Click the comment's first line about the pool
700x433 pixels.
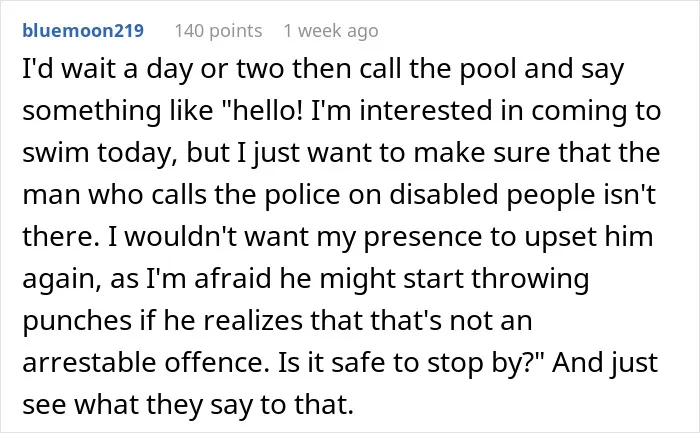[x=323, y=70]
